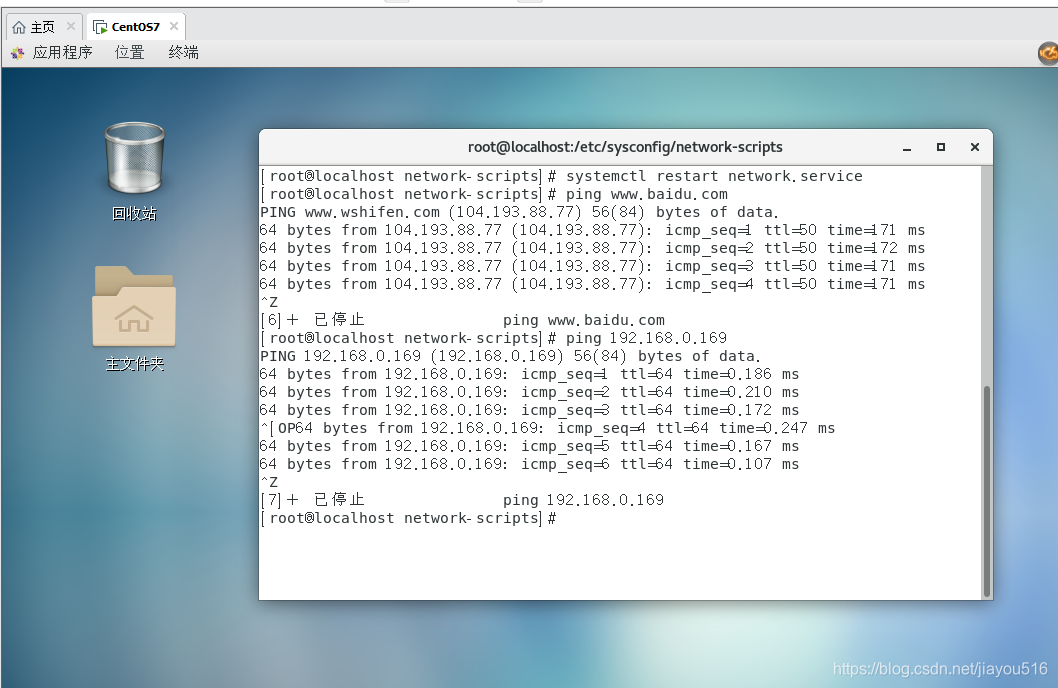The image size is (1058, 688).
Task: Click the baidu reply line icmp_seq=2 time=172 ms
Action: [592, 248]
